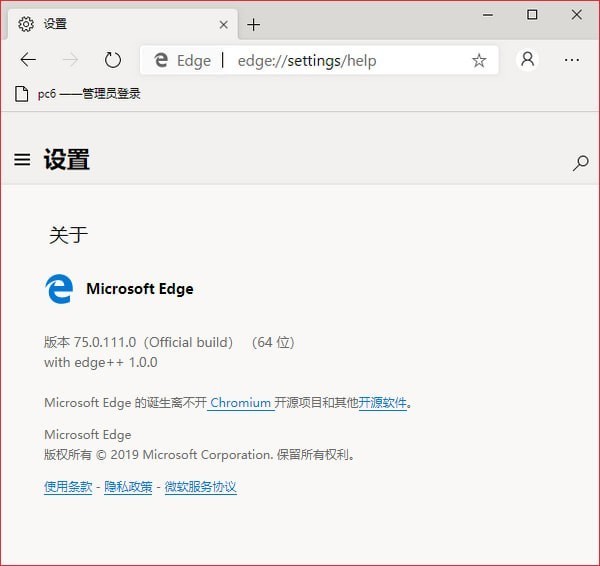Screen dimensions: 600x566
Task: Select the 设置 tab
Action: 122,24
